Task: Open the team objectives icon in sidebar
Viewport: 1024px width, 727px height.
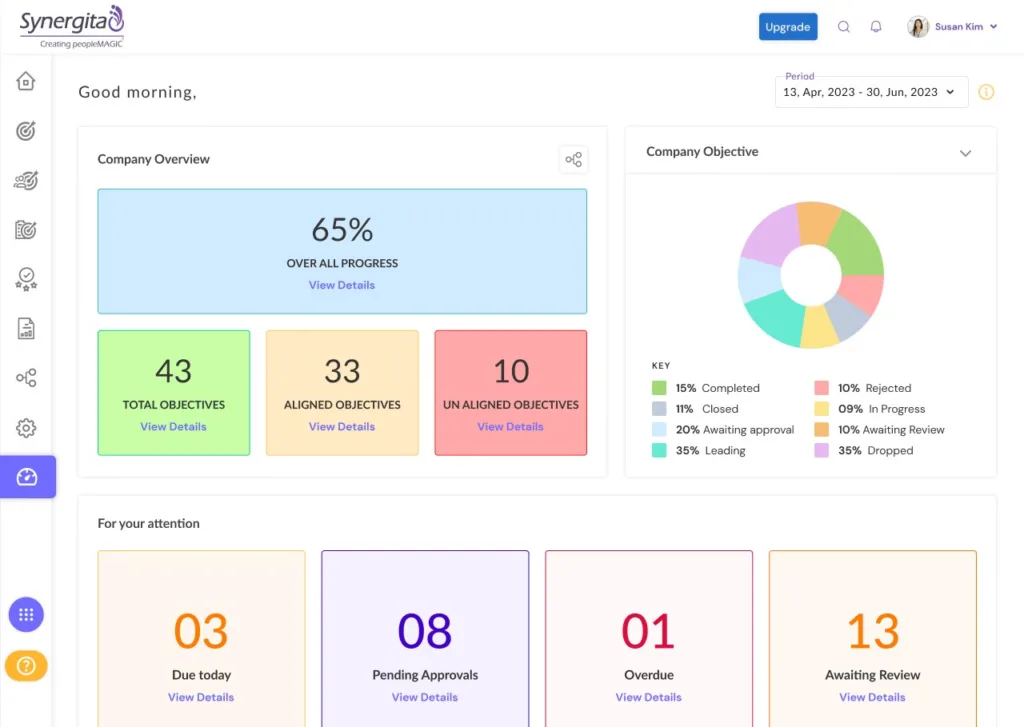Action: [26, 180]
